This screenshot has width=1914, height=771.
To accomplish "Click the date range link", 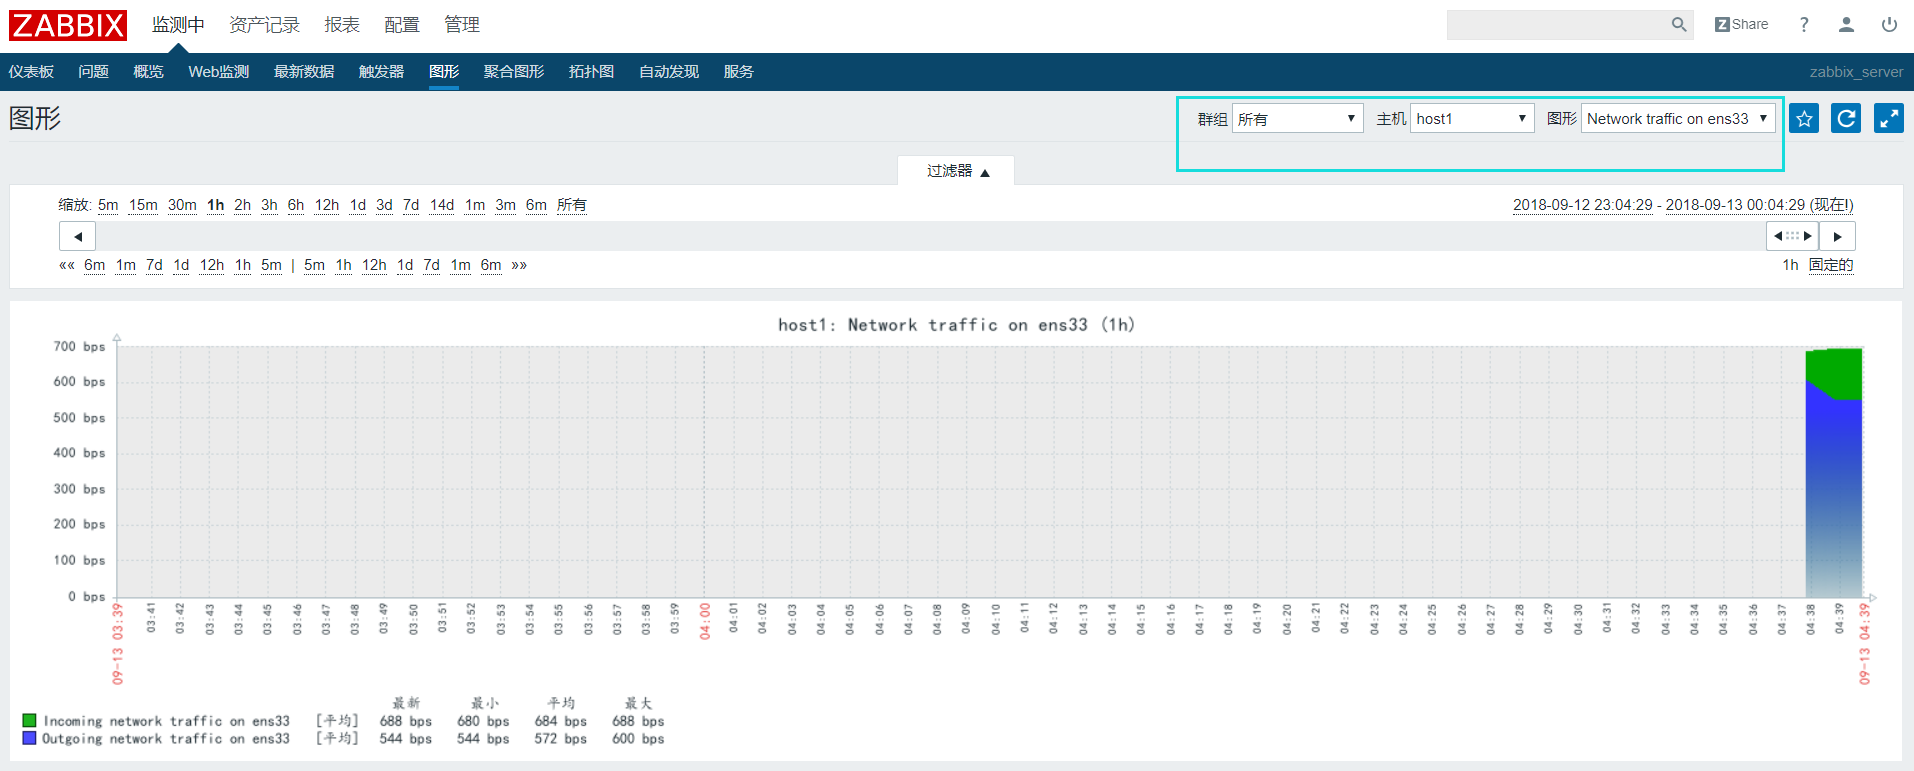I will pos(1683,205).
